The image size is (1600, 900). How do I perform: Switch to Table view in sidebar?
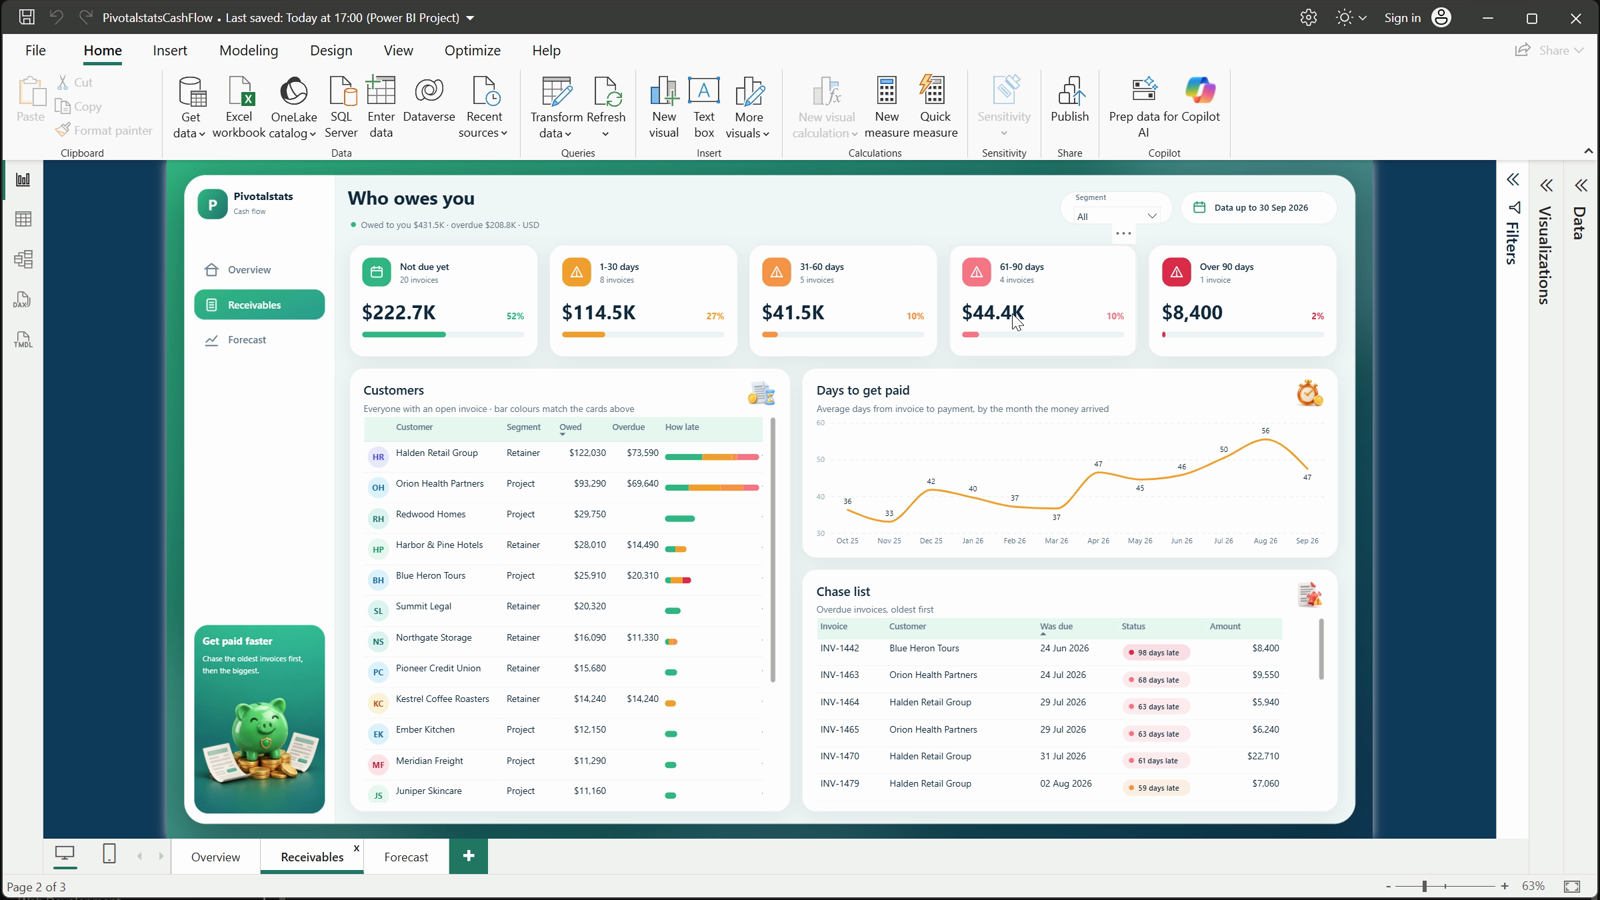[x=23, y=219]
